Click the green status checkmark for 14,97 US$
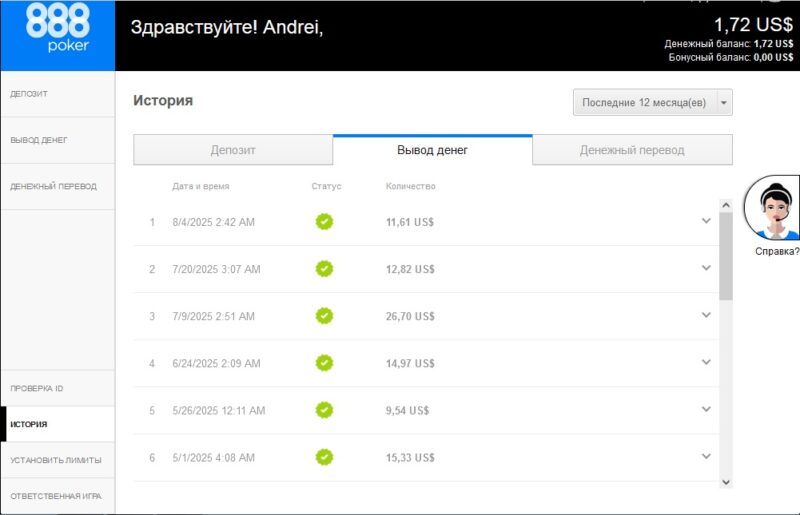Image resolution: width=800 pixels, height=515 pixels. pyautogui.click(x=324, y=363)
